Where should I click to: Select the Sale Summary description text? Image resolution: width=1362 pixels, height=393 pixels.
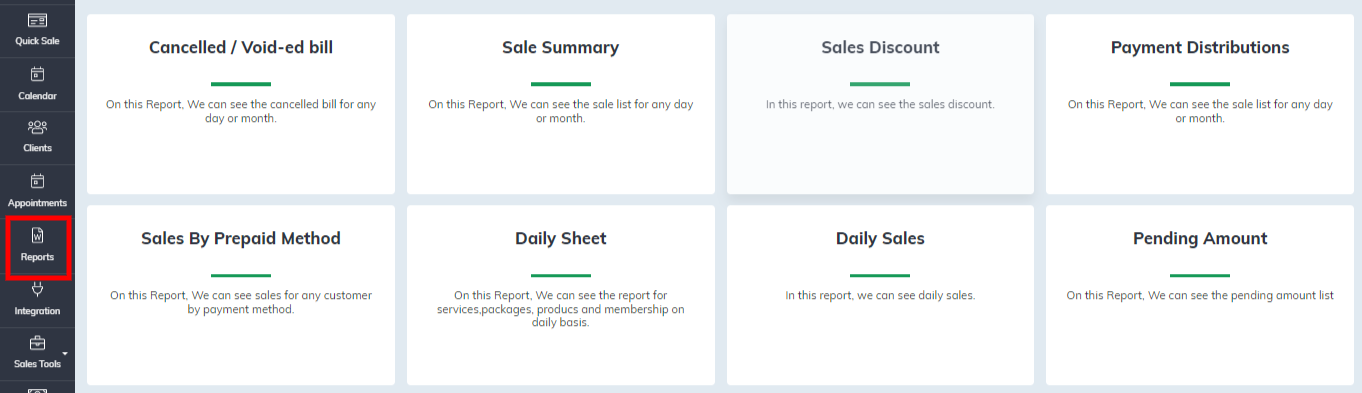tap(560, 111)
